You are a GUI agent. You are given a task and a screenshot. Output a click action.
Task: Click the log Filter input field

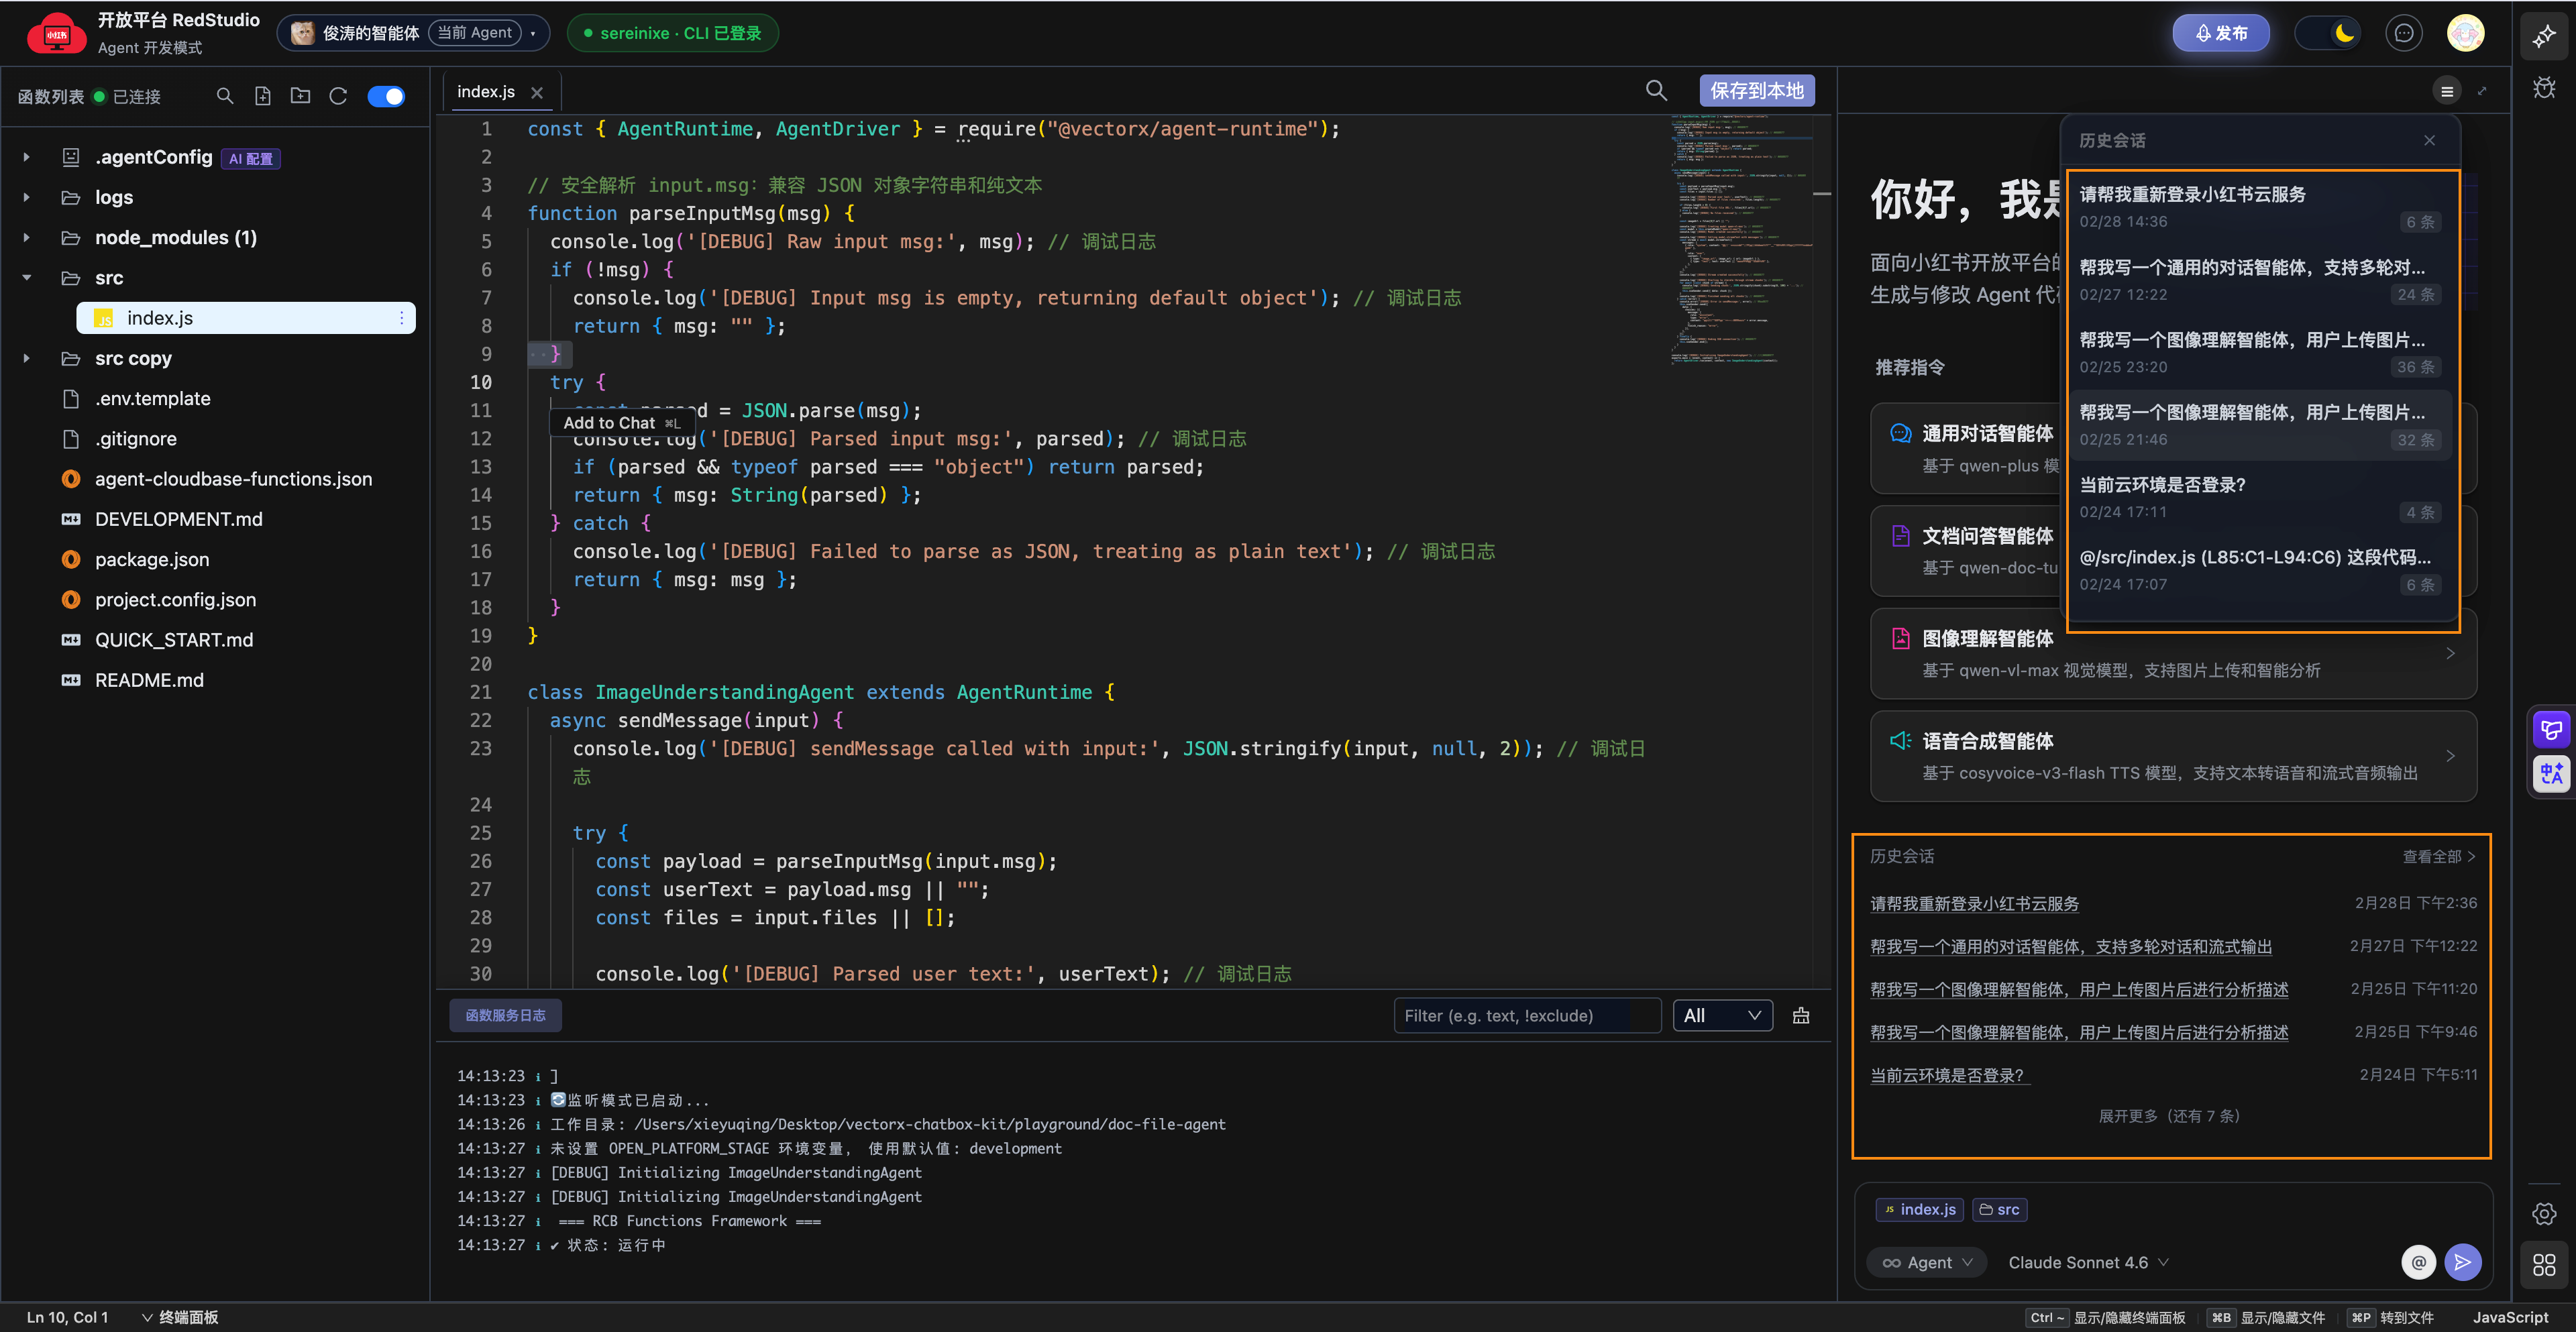(x=1527, y=1015)
